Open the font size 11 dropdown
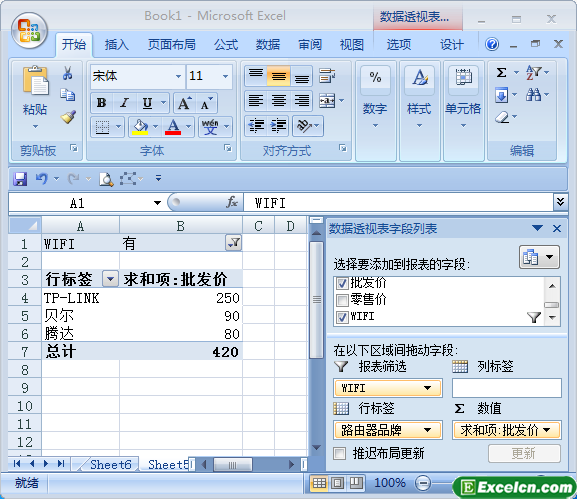The image size is (577, 499). tap(225, 76)
